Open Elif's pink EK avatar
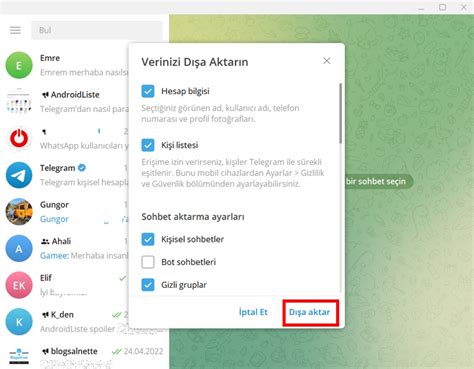Image resolution: width=474 pixels, height=369 pixels. 19,285
